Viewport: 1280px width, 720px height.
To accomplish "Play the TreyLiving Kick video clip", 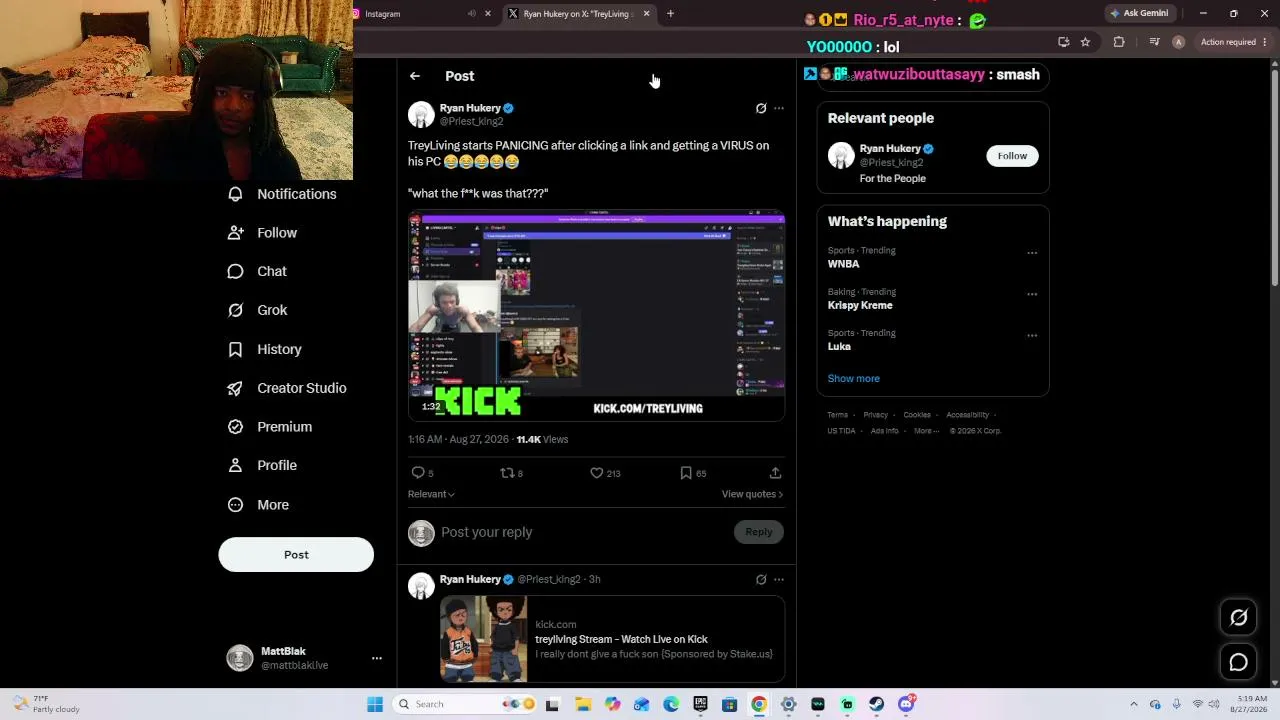I will coord(596,316).
